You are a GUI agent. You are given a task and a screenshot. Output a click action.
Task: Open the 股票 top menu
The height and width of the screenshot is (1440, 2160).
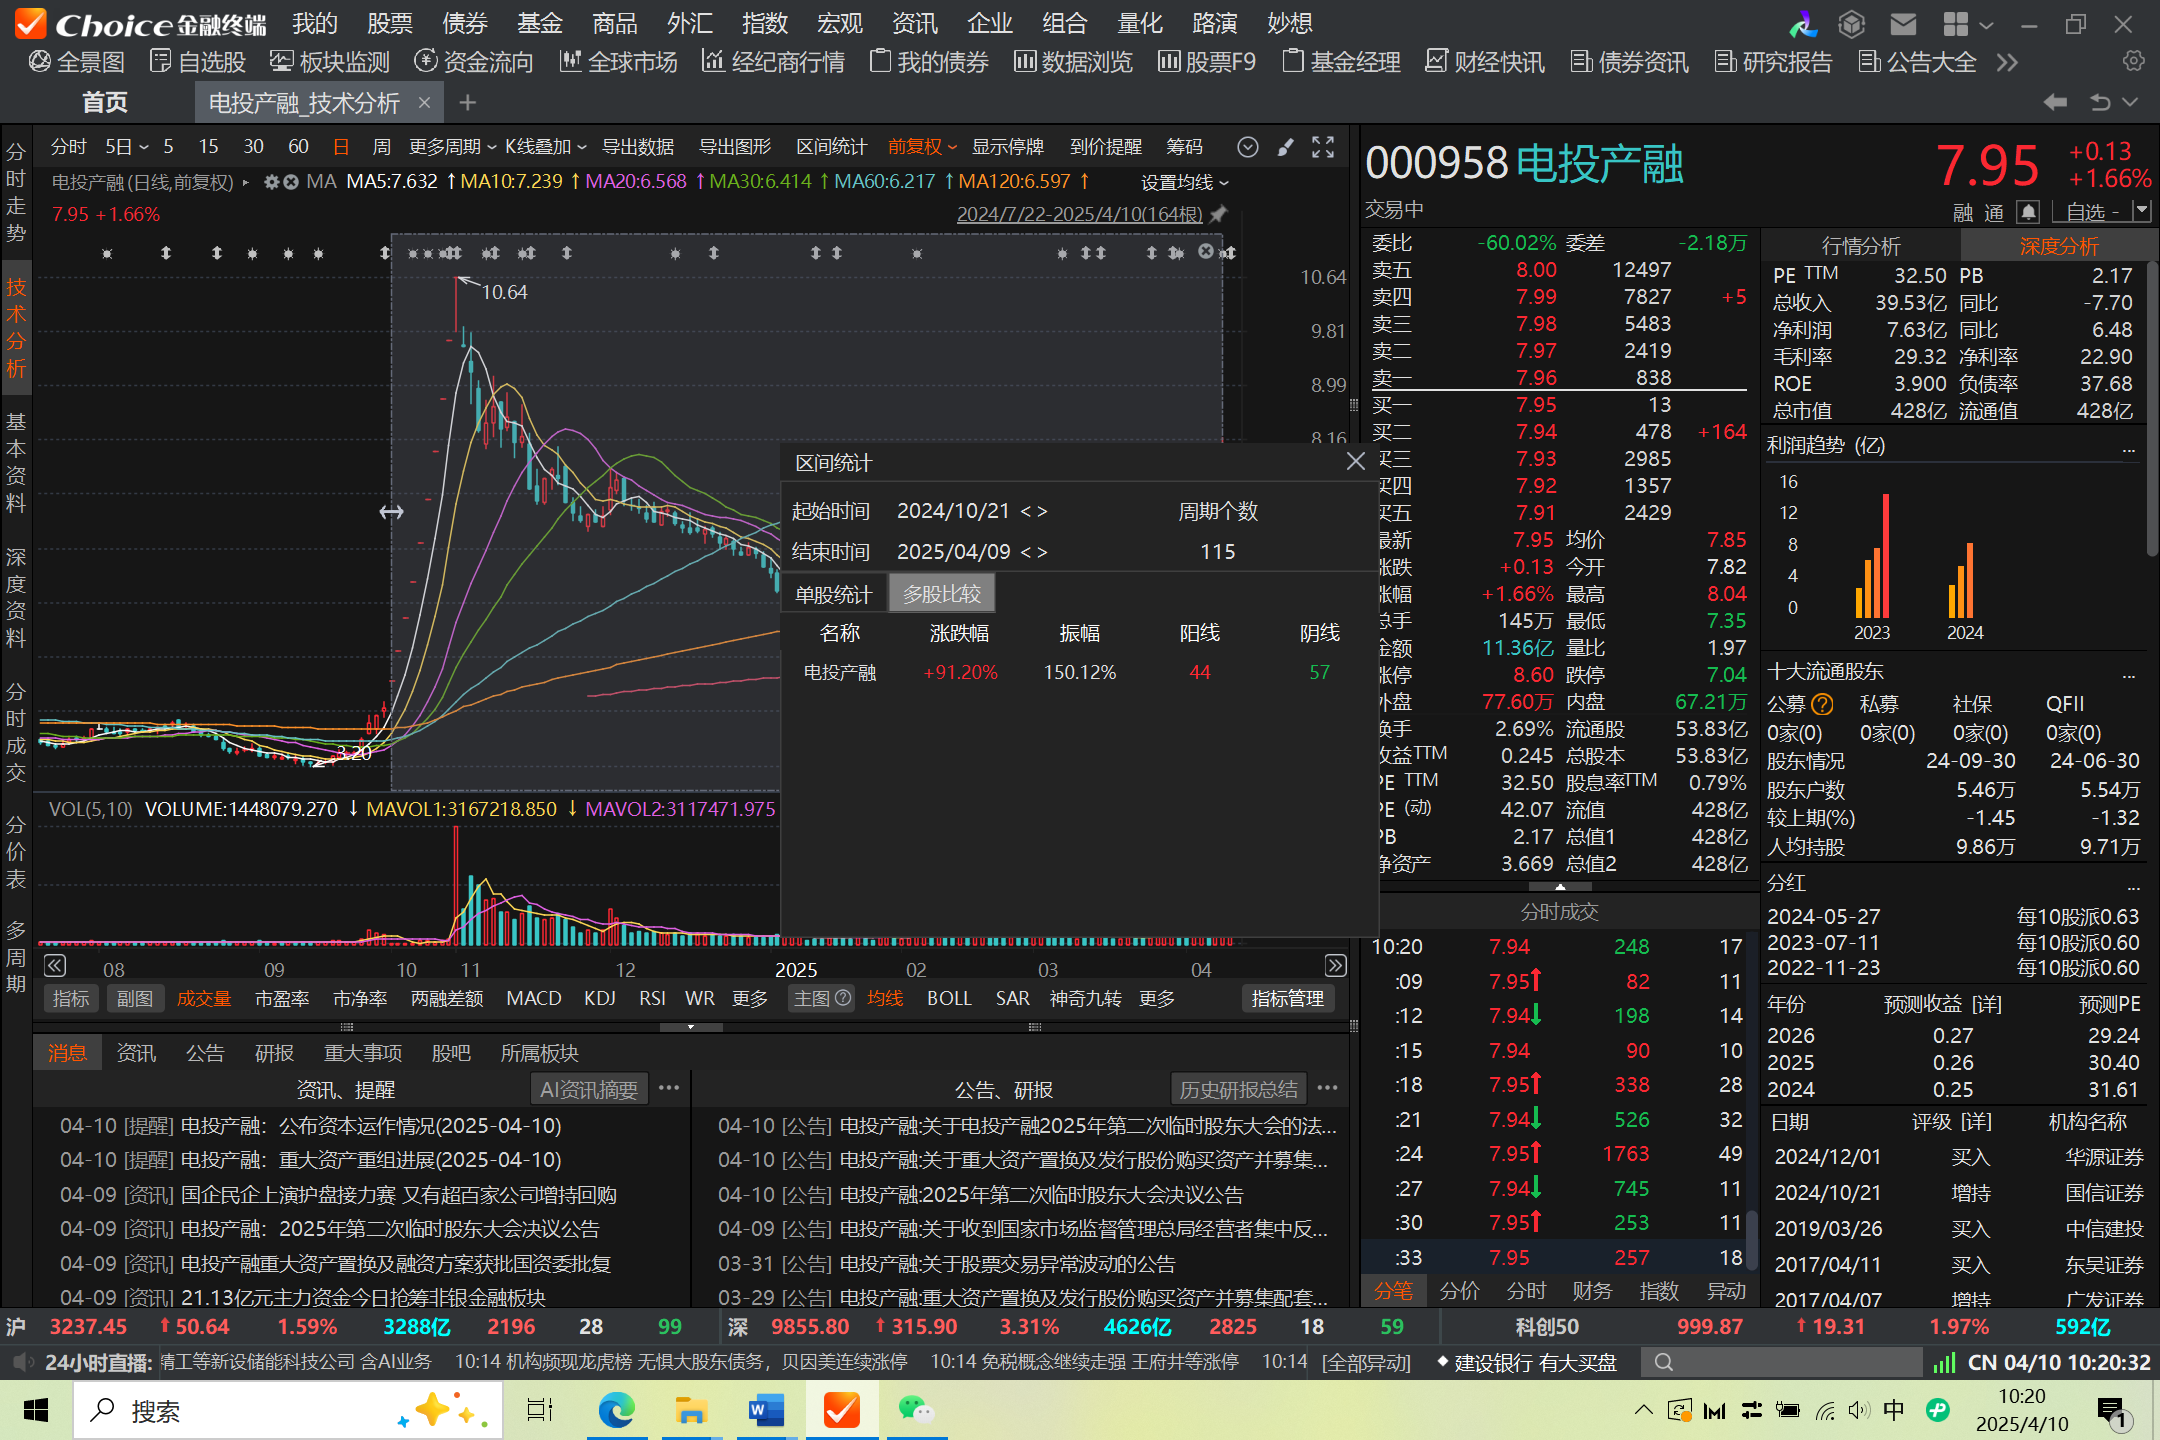click(389, 23)
